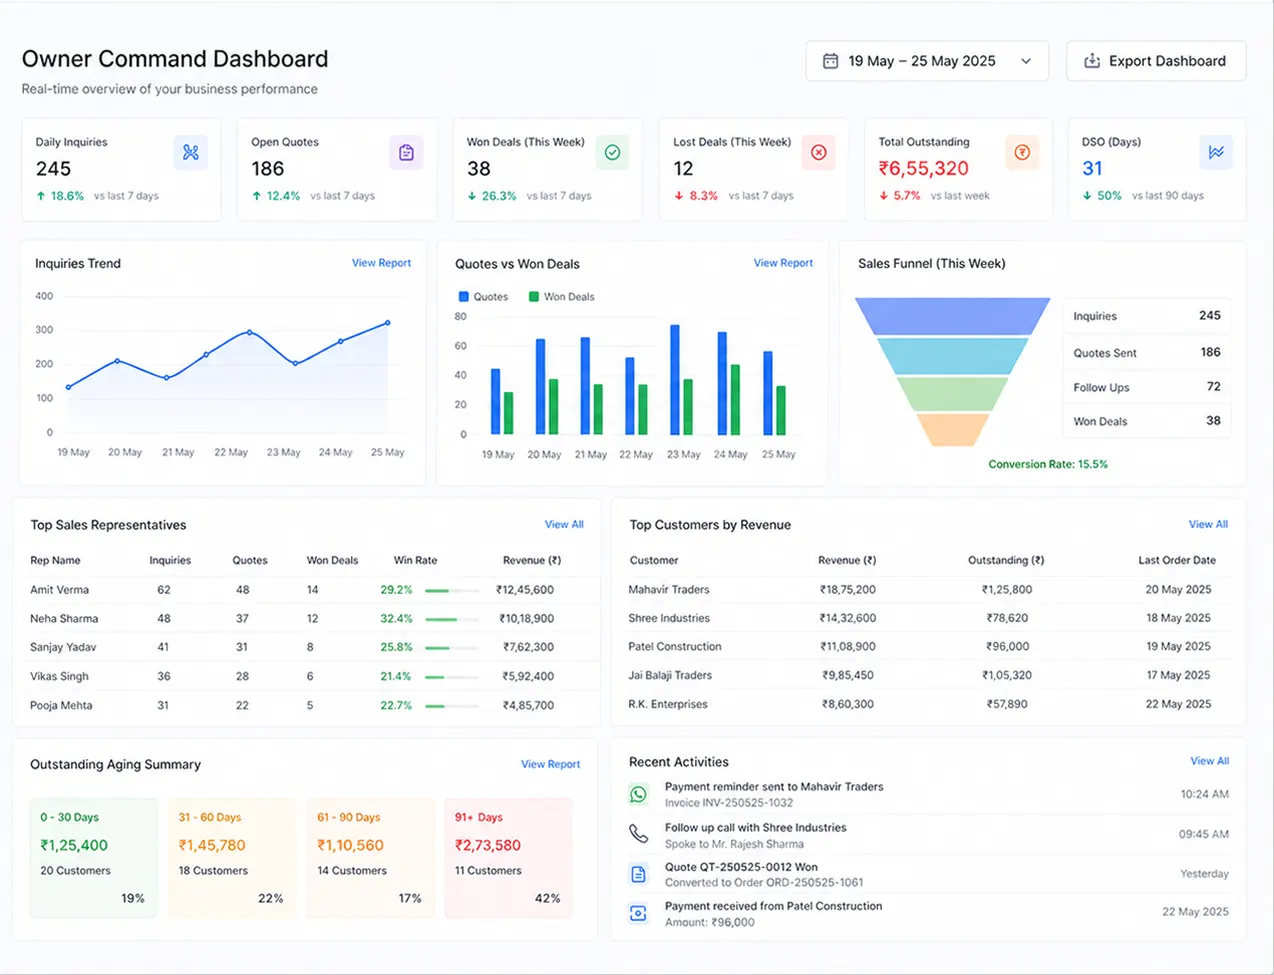Select the 31 - 60 Days aging card

click(x=232, y=858)
